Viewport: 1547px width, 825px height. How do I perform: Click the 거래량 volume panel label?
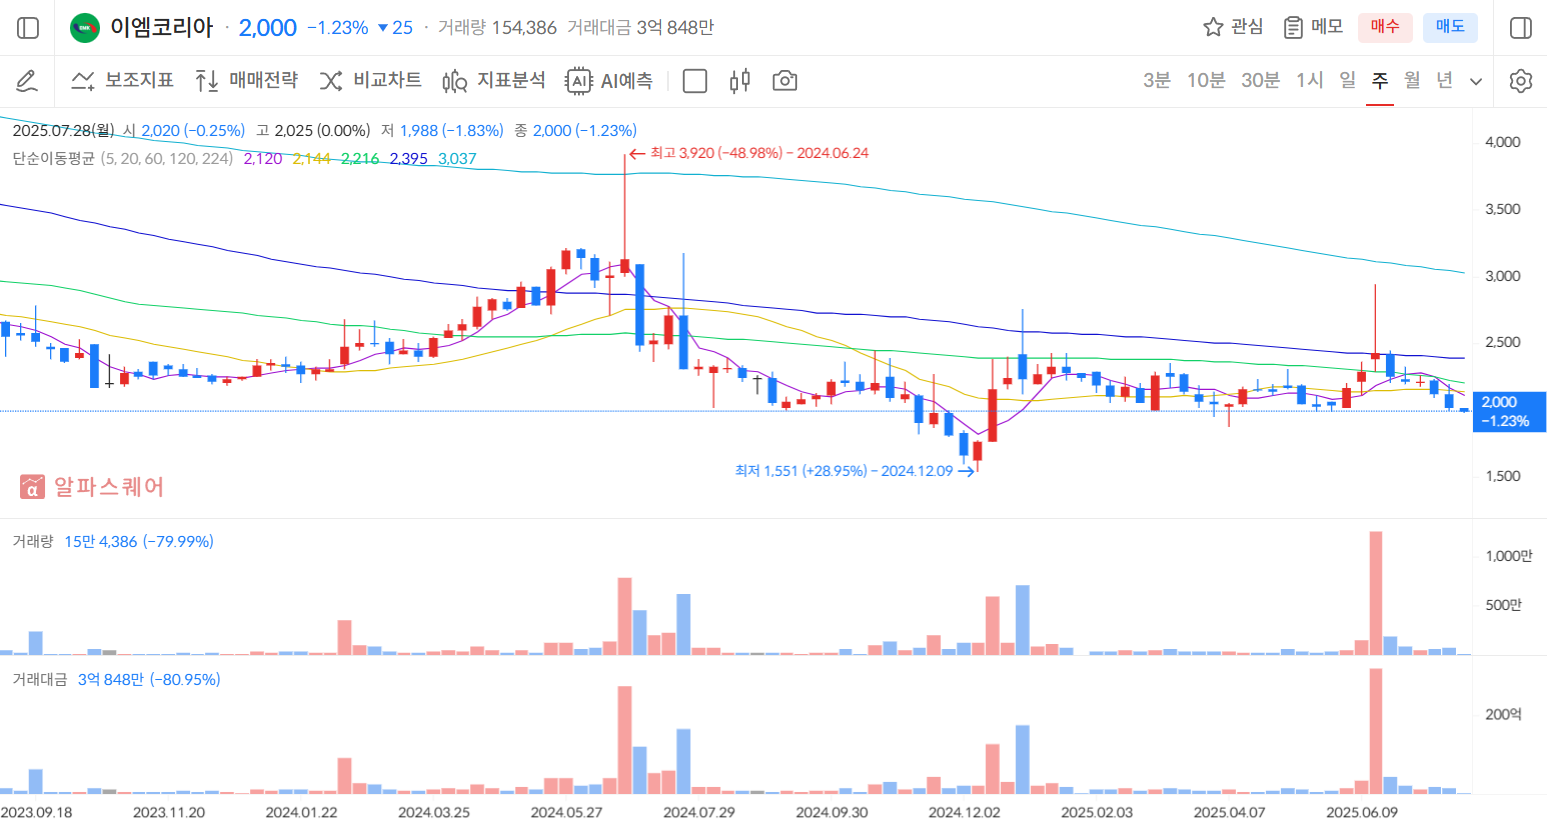(32, 541)
